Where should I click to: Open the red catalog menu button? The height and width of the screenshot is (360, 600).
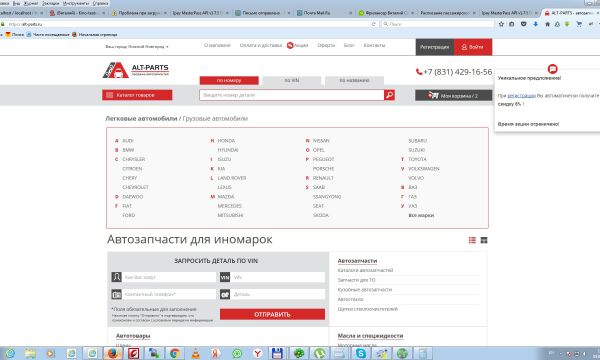[x=137, y=95]
